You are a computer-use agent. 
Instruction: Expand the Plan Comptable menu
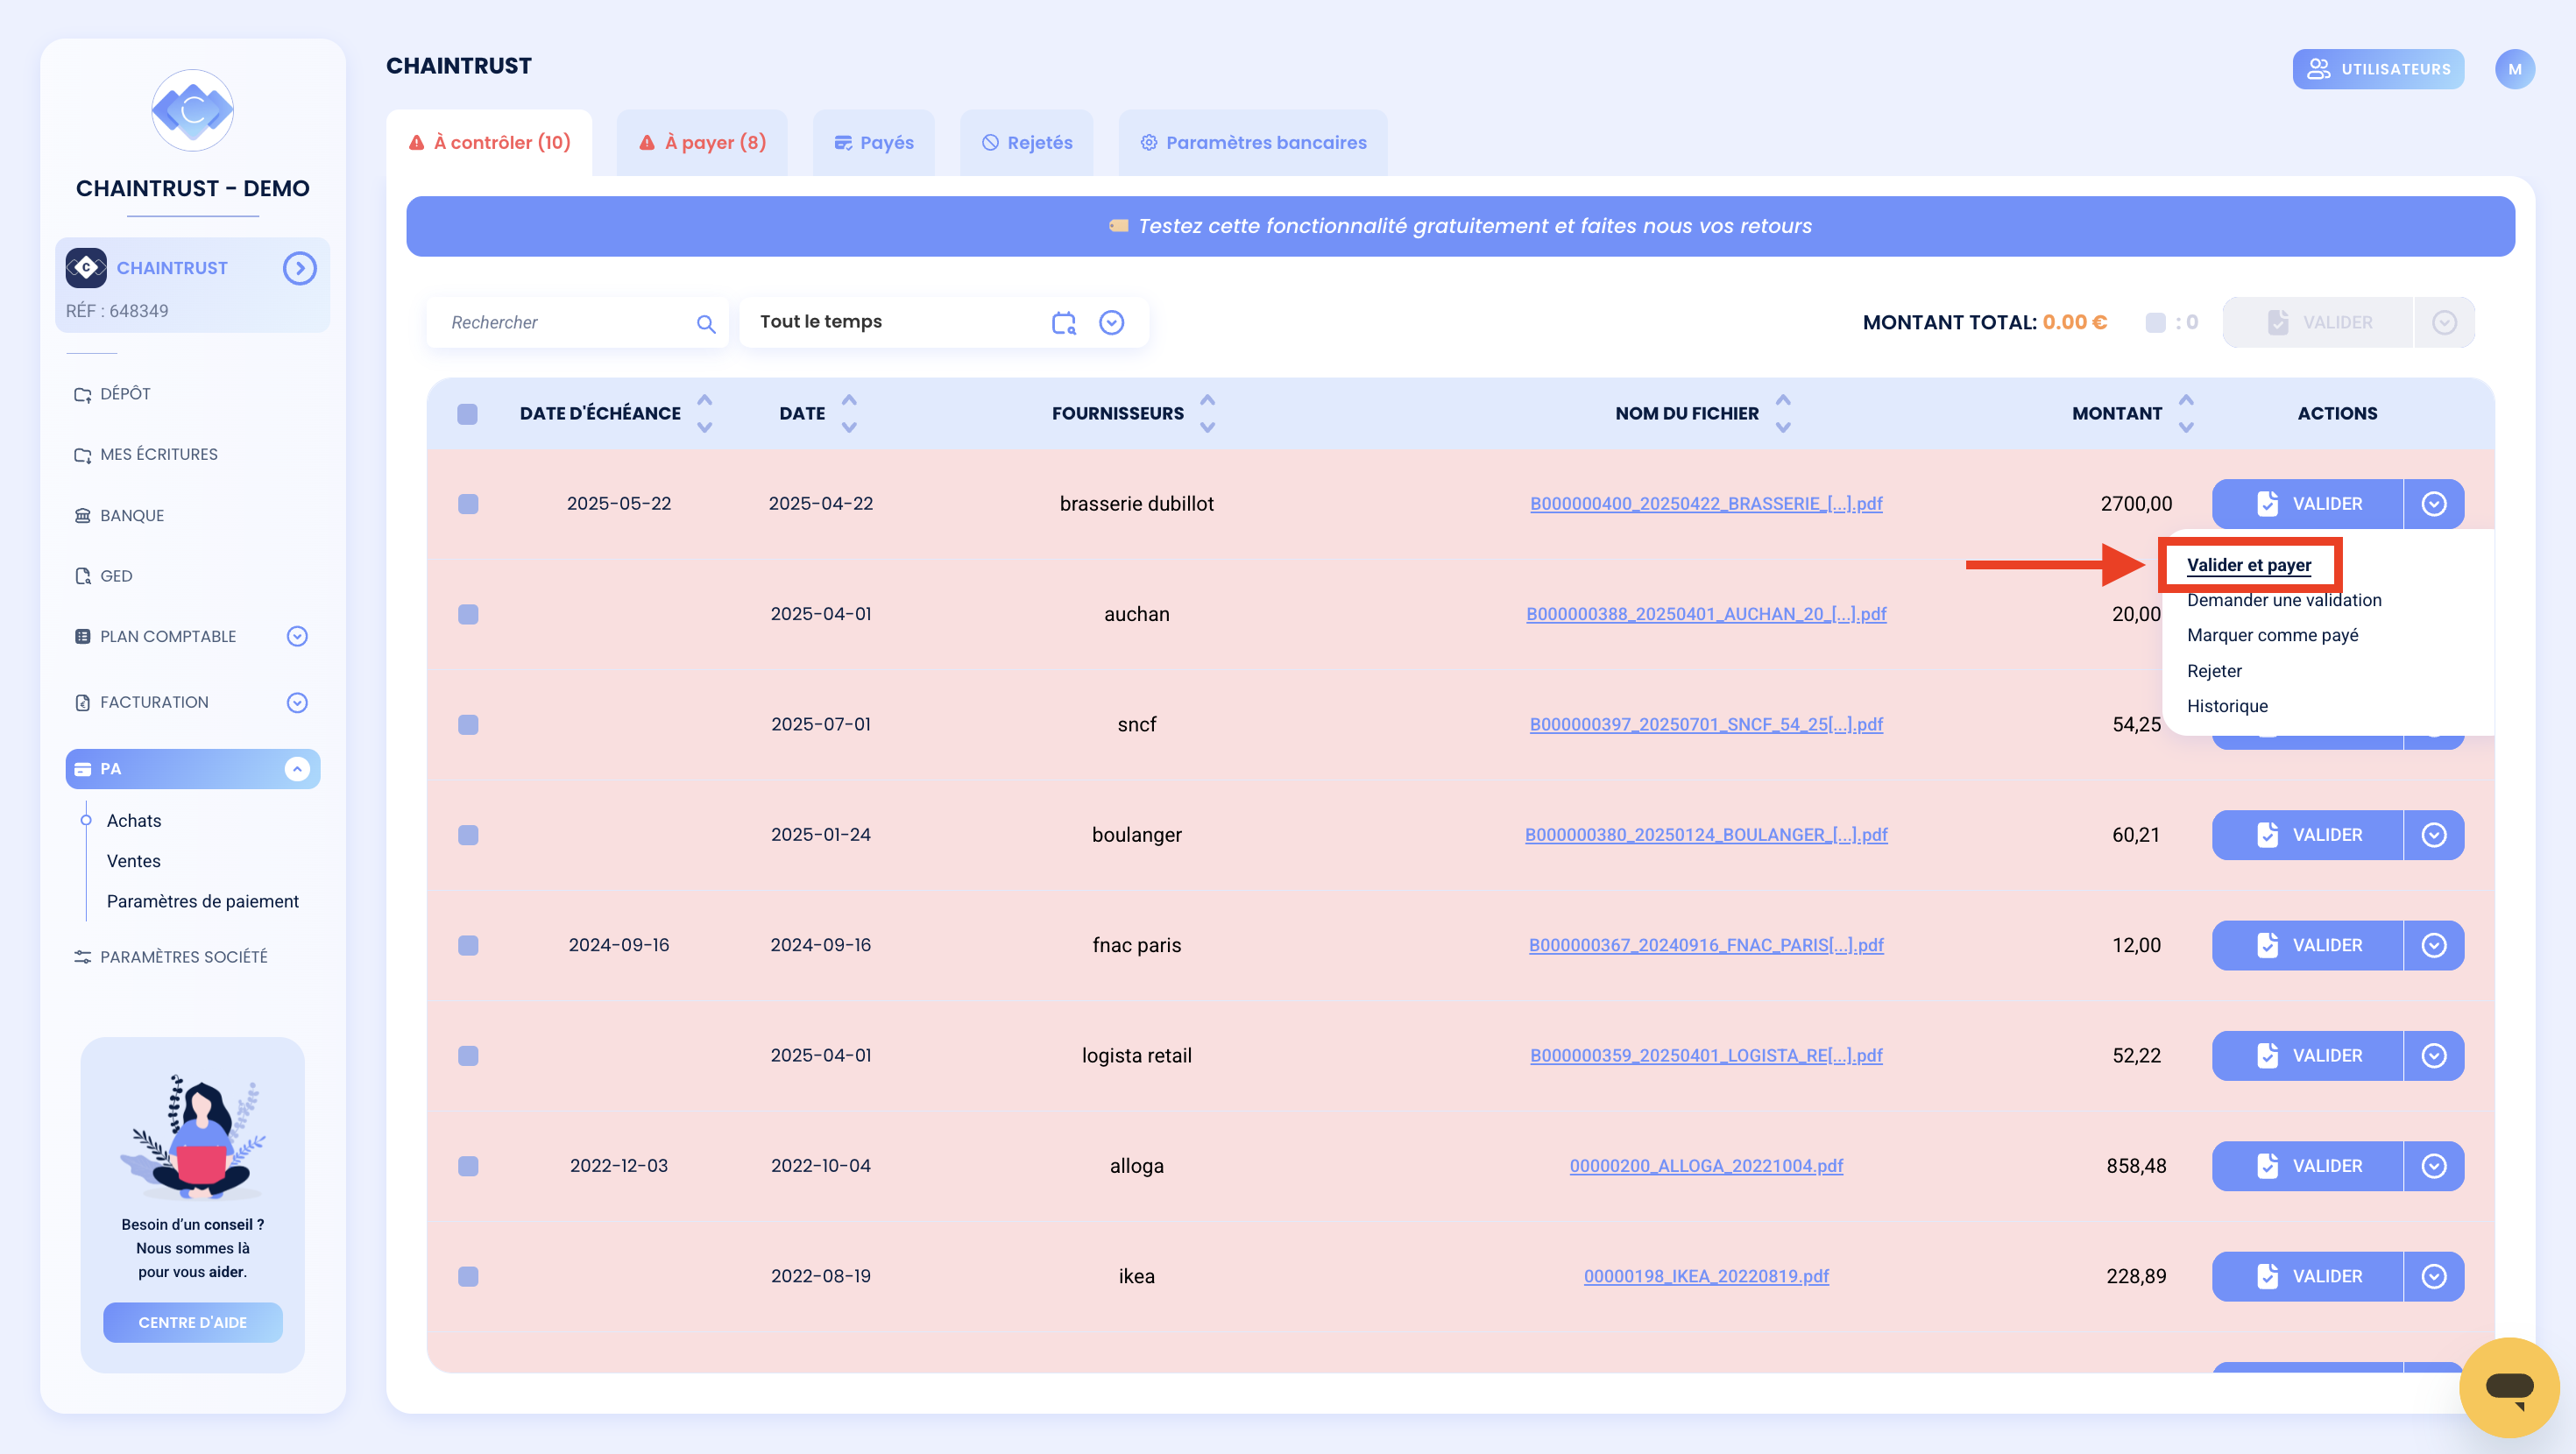click(x=297, y=636)
